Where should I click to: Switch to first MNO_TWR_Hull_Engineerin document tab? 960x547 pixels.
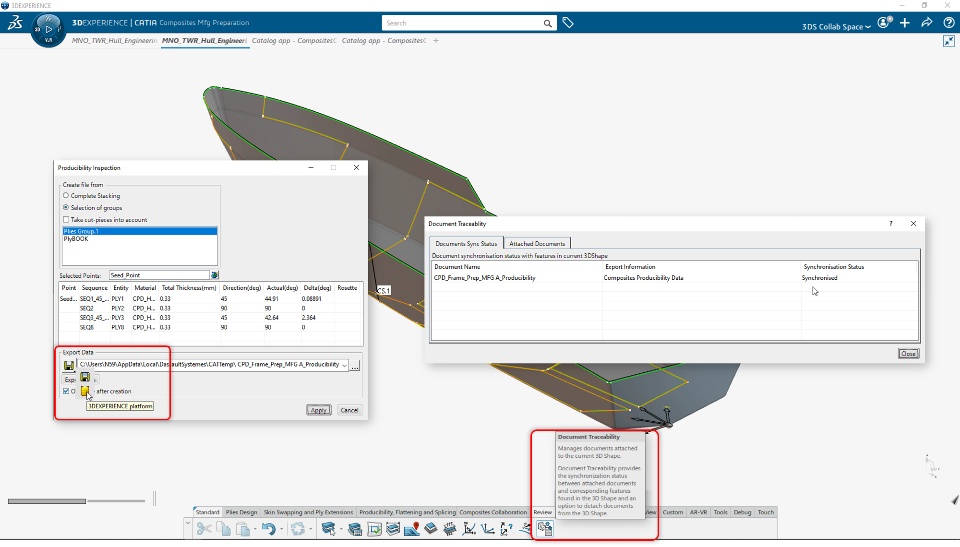point(114,40)
